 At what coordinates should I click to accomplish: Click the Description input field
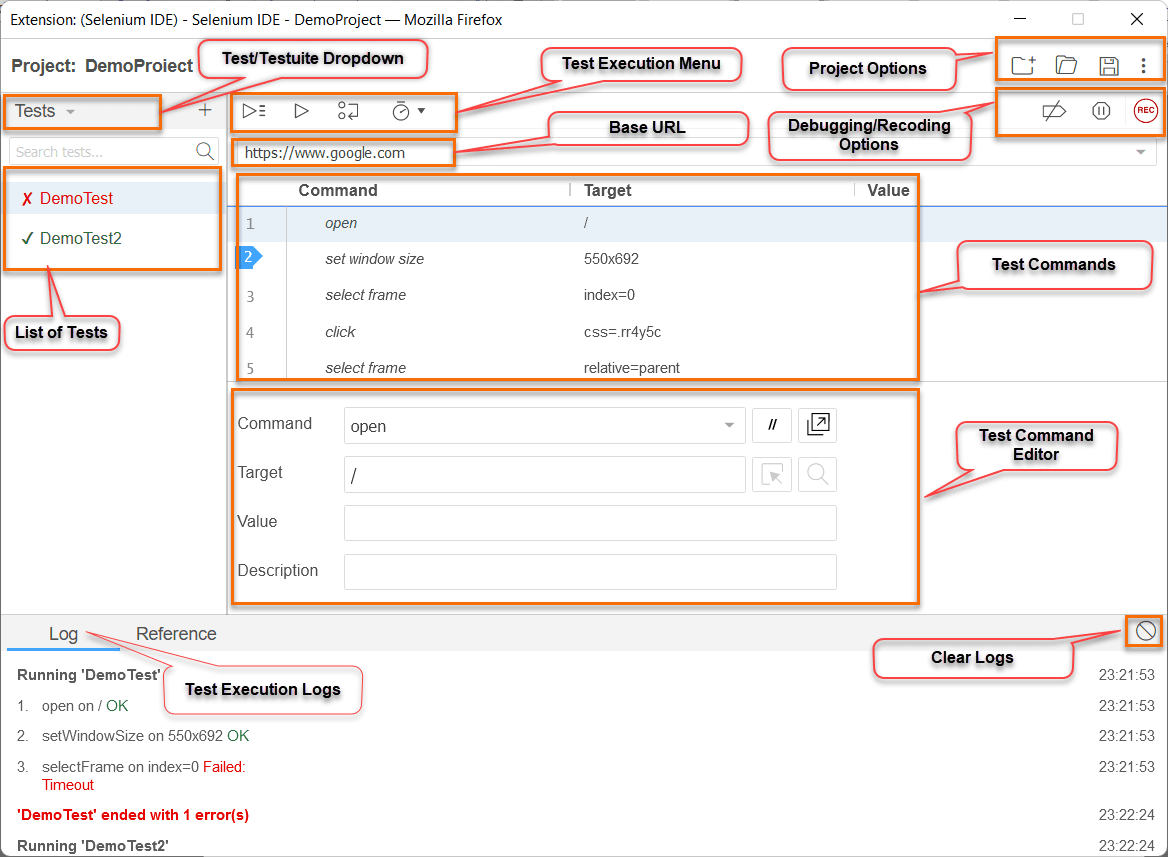point(590,572)
